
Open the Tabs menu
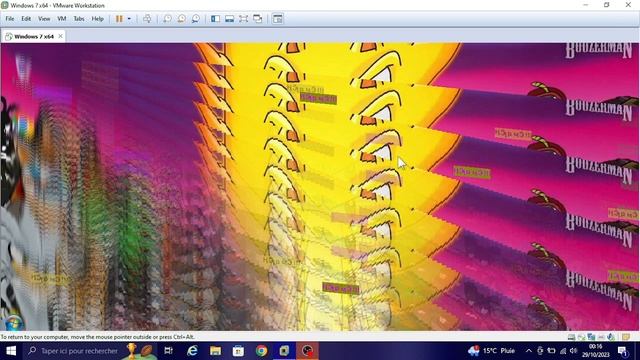[79, 19]
